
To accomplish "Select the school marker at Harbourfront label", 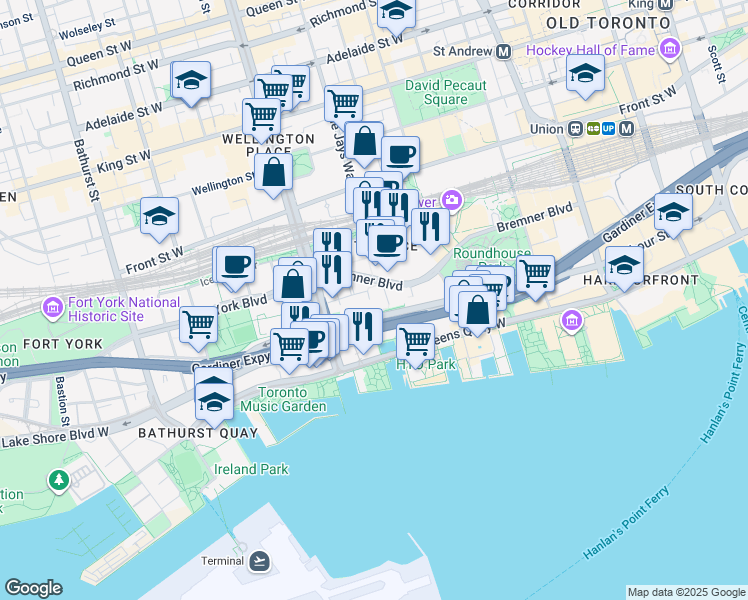I will (624, 265).
